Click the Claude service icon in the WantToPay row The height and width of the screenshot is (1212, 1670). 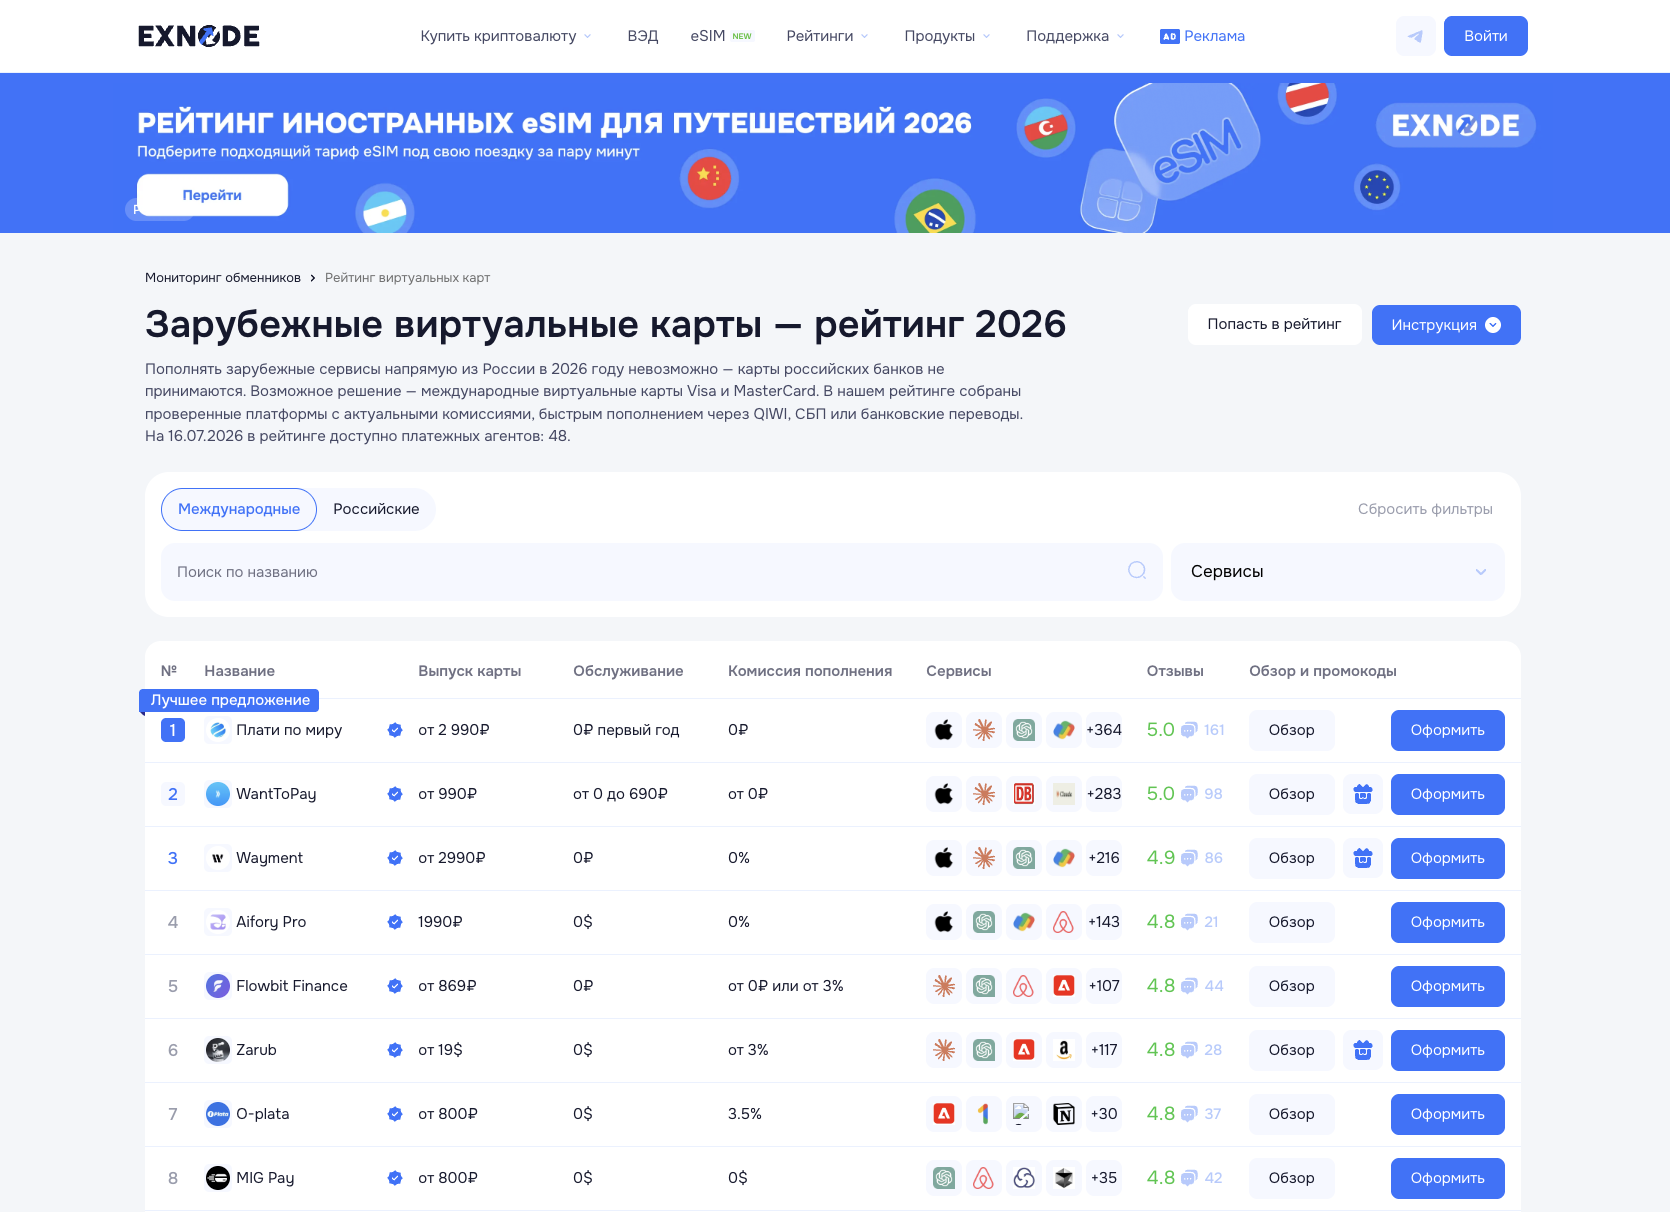(x=984, y=794)
